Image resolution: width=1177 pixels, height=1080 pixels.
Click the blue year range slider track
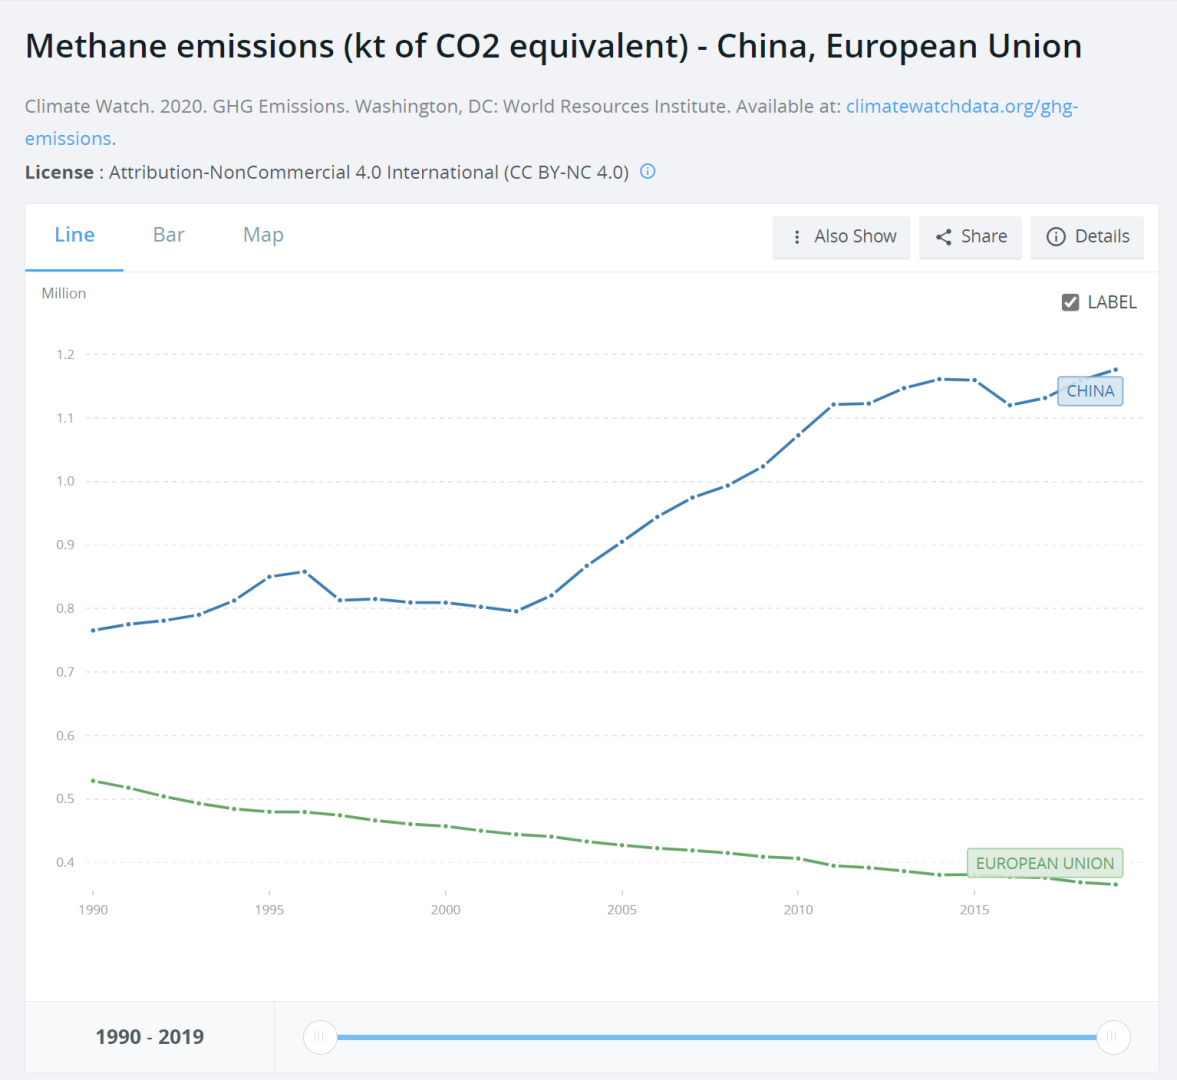click(x=716, y=1037)
